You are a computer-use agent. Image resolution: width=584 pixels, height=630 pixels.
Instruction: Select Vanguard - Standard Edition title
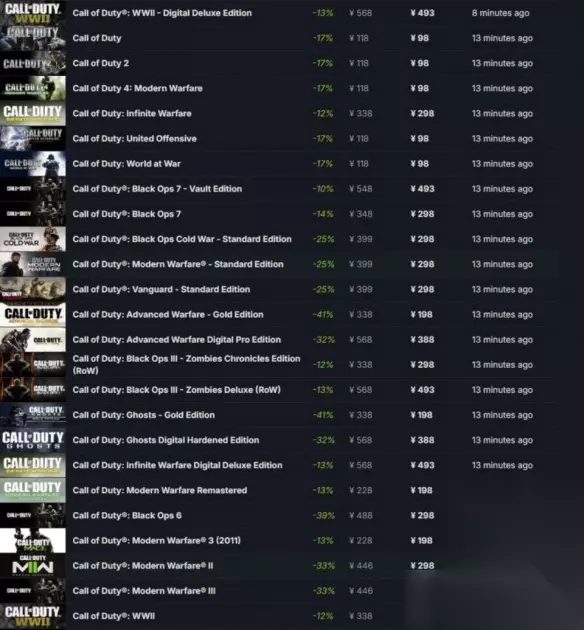point(161,289)
